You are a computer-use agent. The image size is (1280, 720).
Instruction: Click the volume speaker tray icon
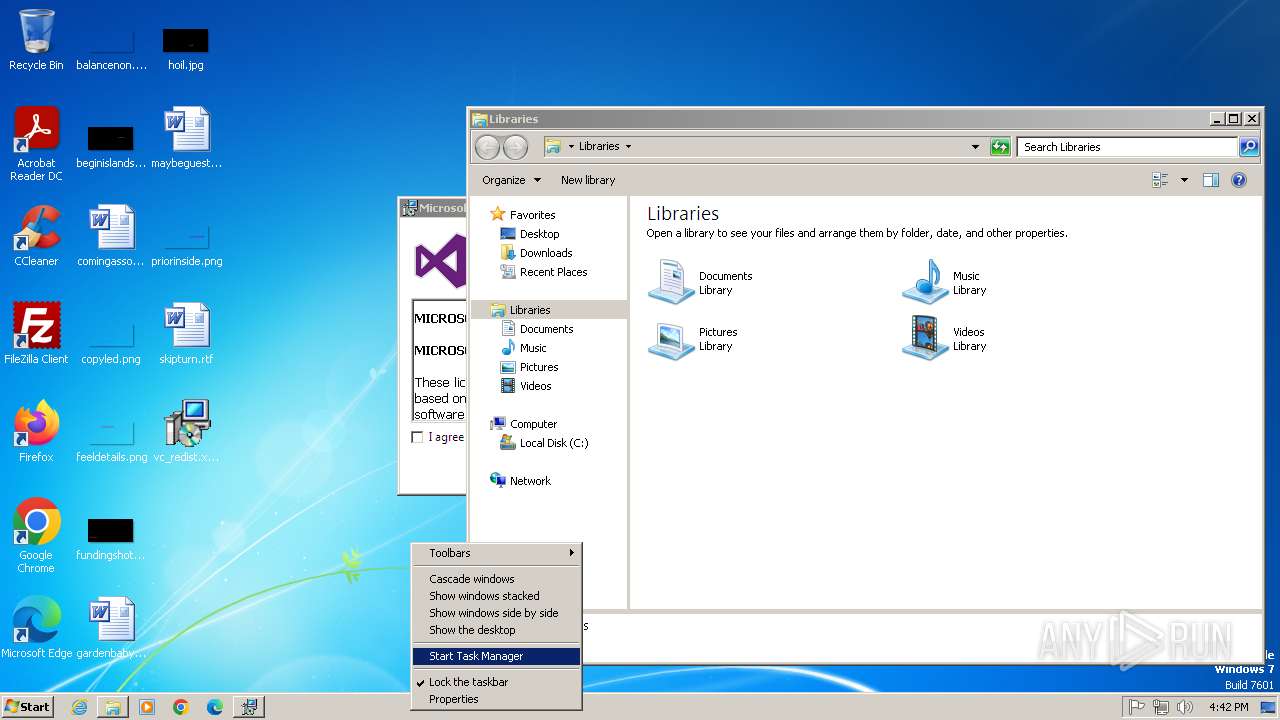[x=1185, y=707]
